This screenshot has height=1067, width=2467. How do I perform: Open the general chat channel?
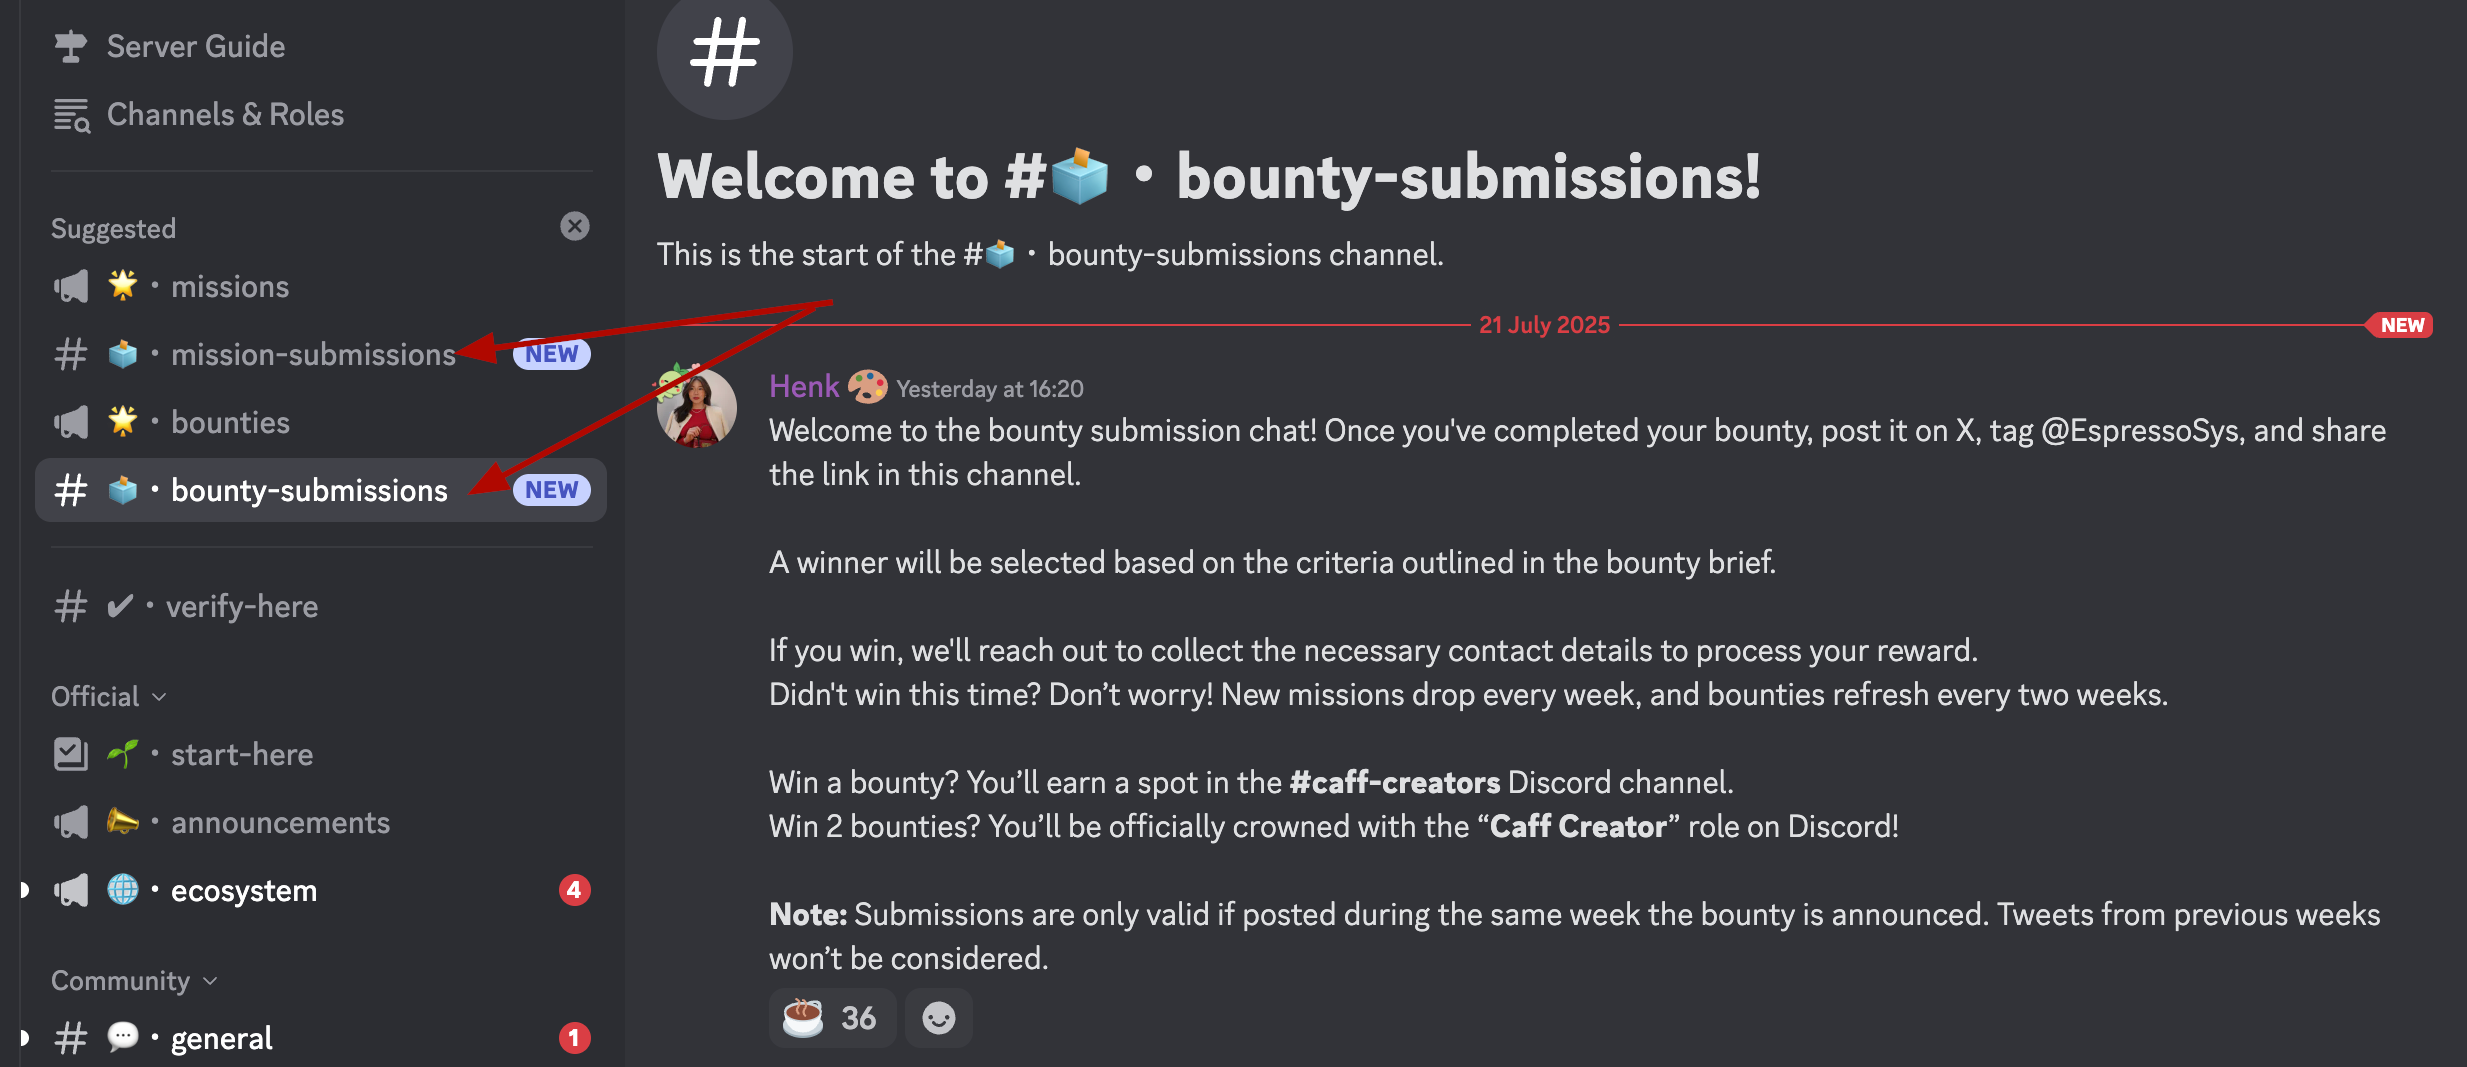(x=221, y=1039)
